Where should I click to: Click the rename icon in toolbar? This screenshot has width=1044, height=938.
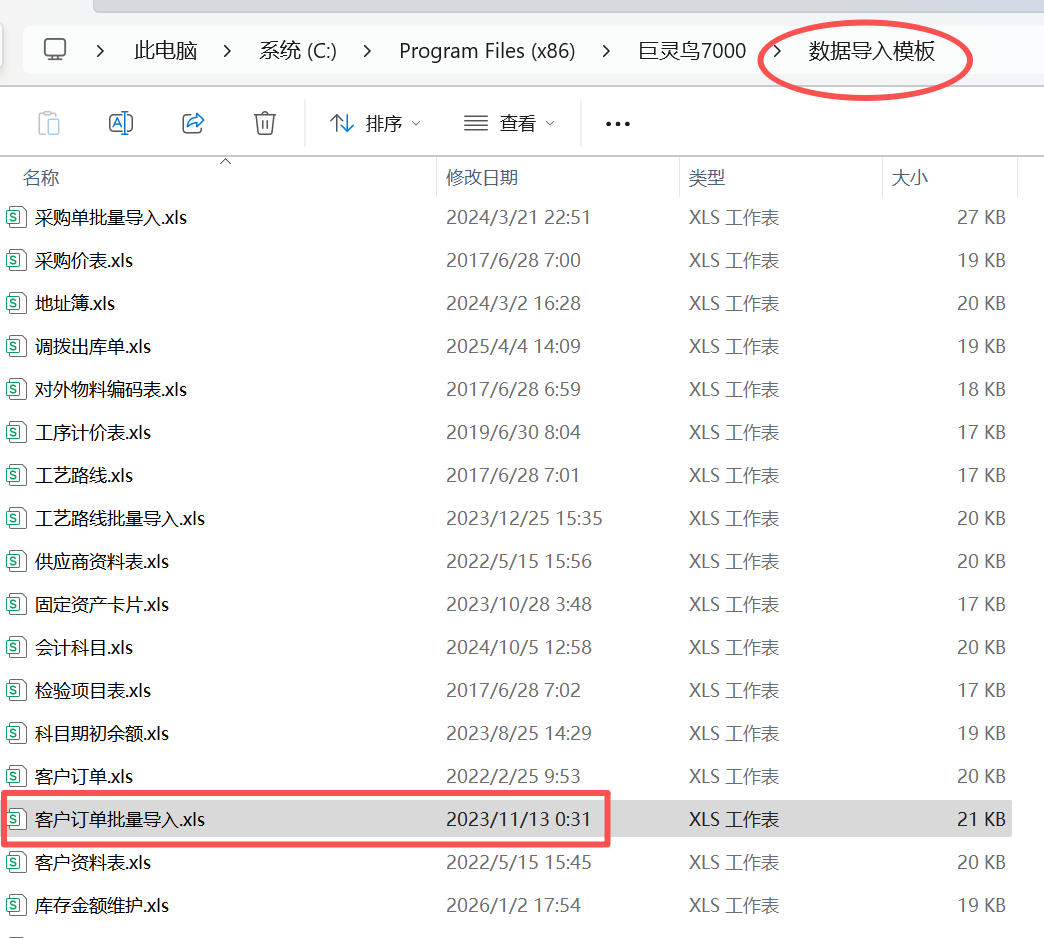point(120,123)
